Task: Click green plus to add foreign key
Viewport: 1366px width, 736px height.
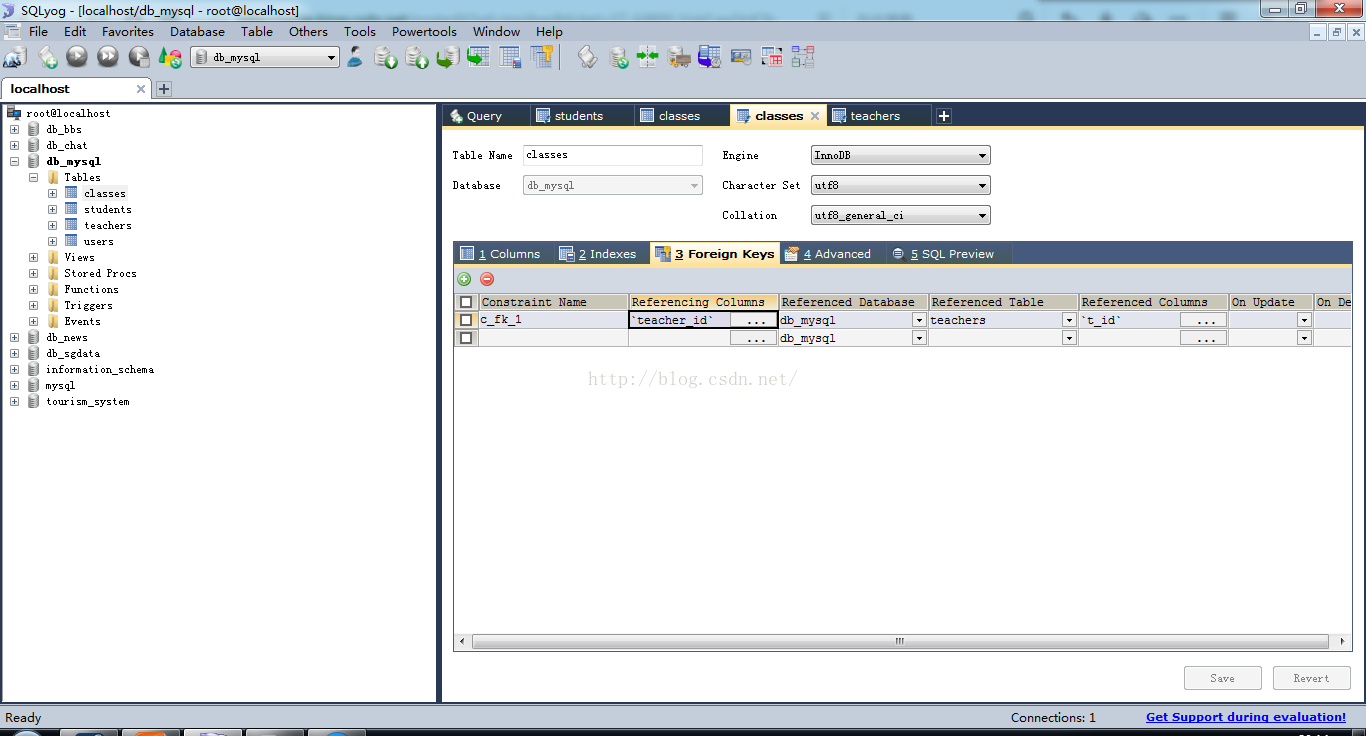Action: pos(464,279)
